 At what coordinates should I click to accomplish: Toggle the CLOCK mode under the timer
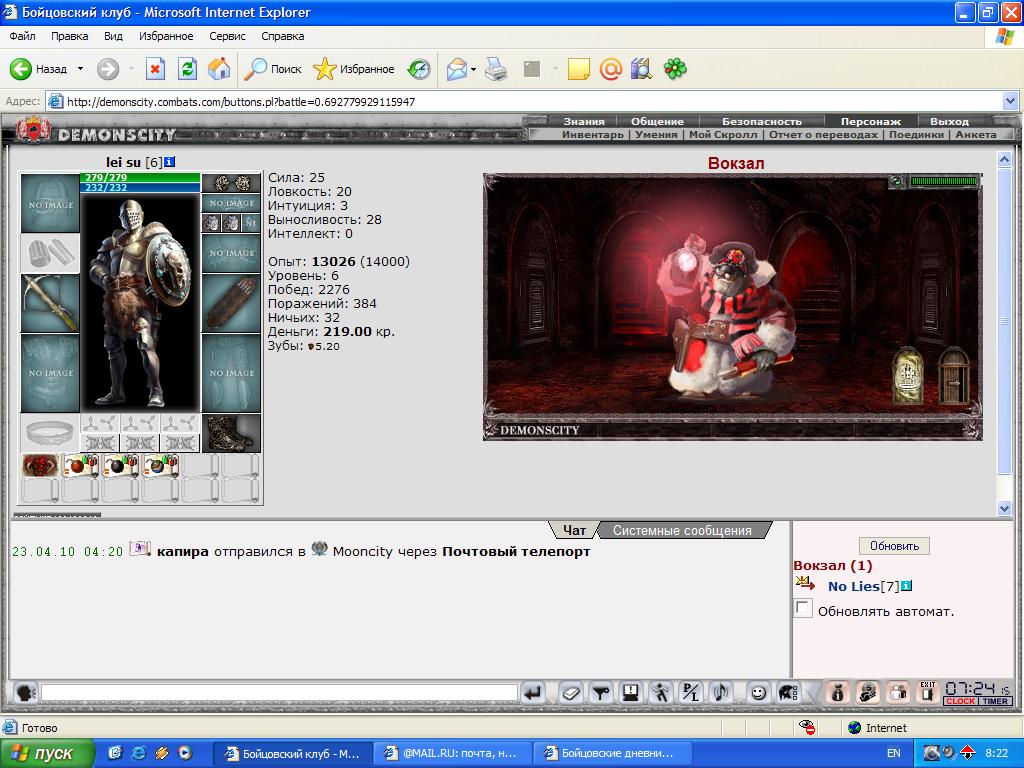click(960, 701)
